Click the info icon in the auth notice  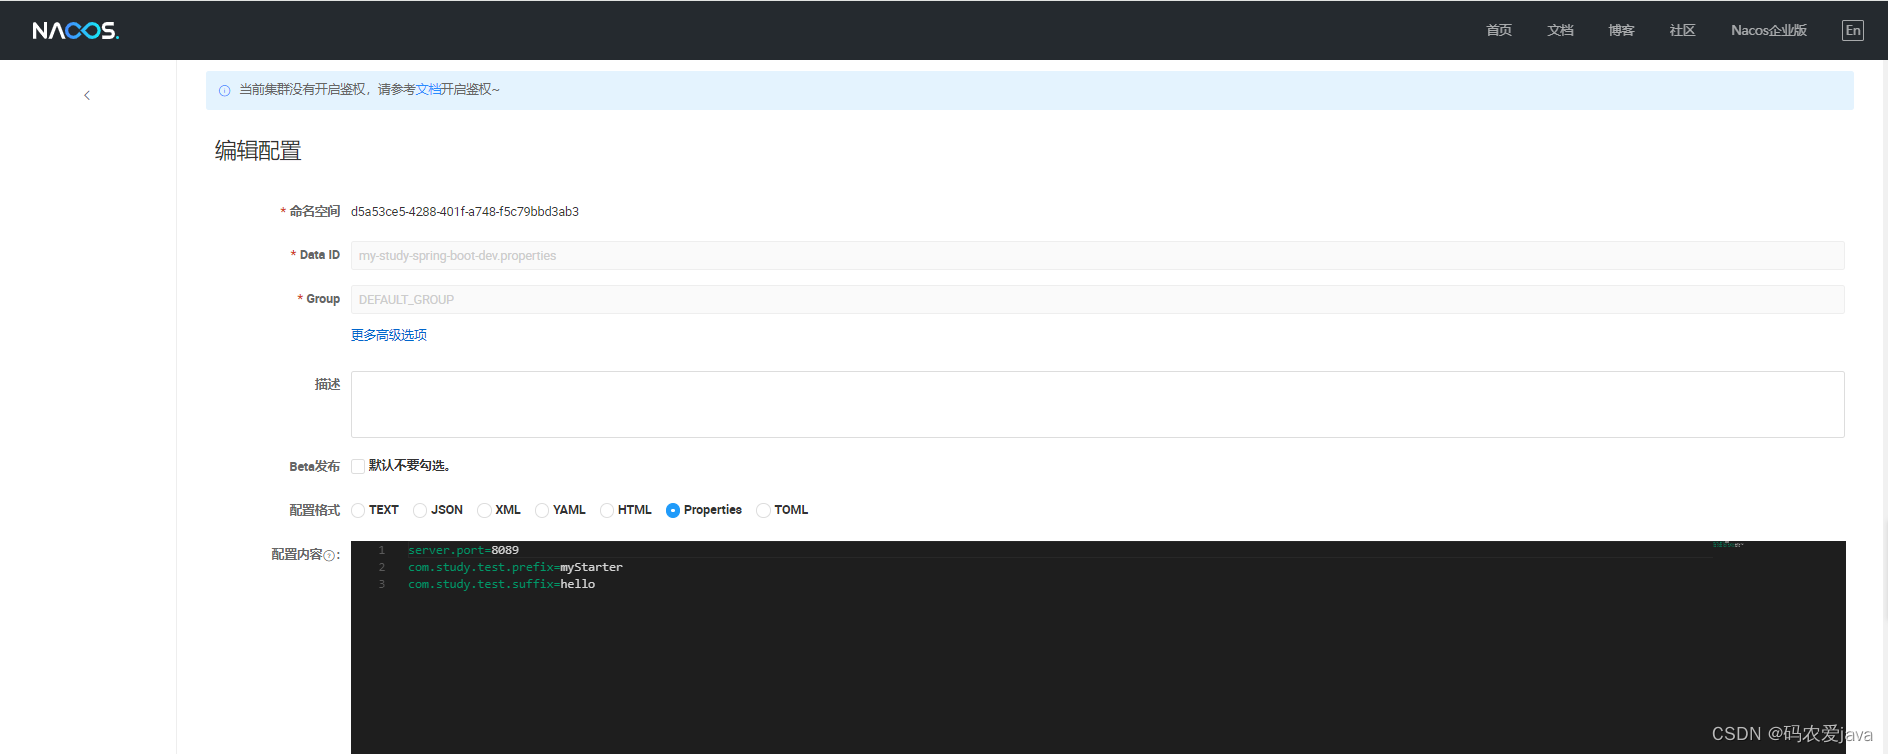click(x=224, y=90)
